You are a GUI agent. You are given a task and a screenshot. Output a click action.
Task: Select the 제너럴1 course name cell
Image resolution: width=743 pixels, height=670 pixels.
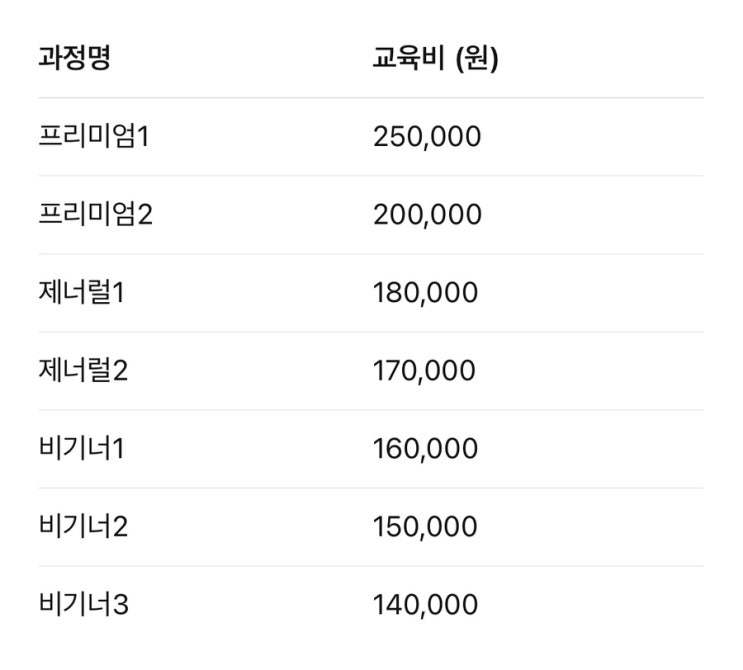(84, 292)
